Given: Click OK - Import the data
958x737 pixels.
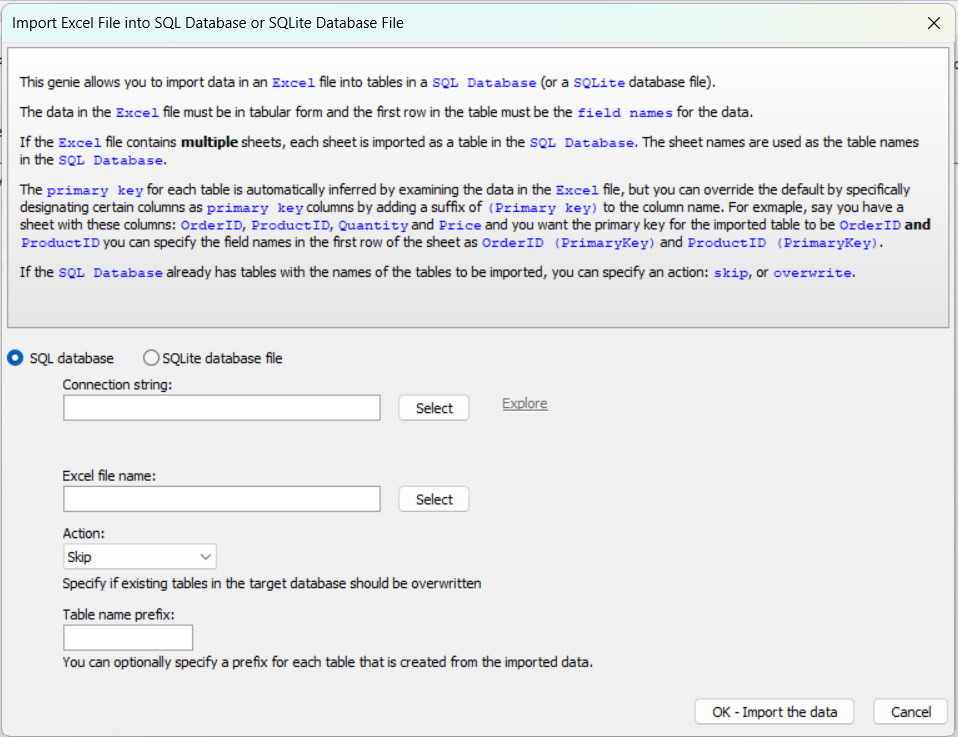Looking at the screenshot, I should coord(774,712).
